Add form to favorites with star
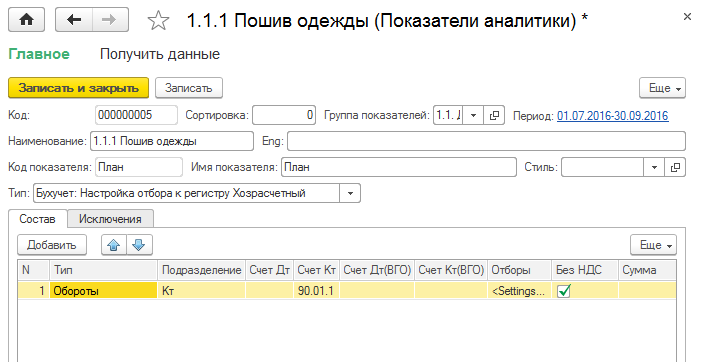This screenshot has width=703, height=362. pyautogui.click(x=158, y=21)
